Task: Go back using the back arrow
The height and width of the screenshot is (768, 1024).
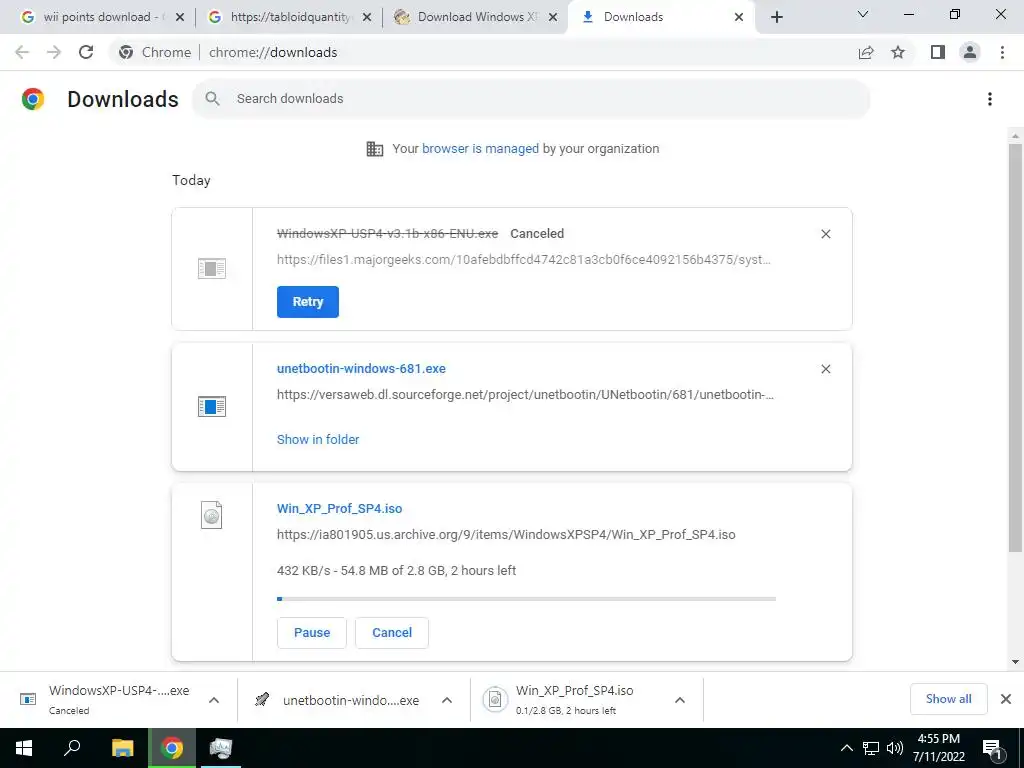Action: pyautogui.click(x=22, y=52)
